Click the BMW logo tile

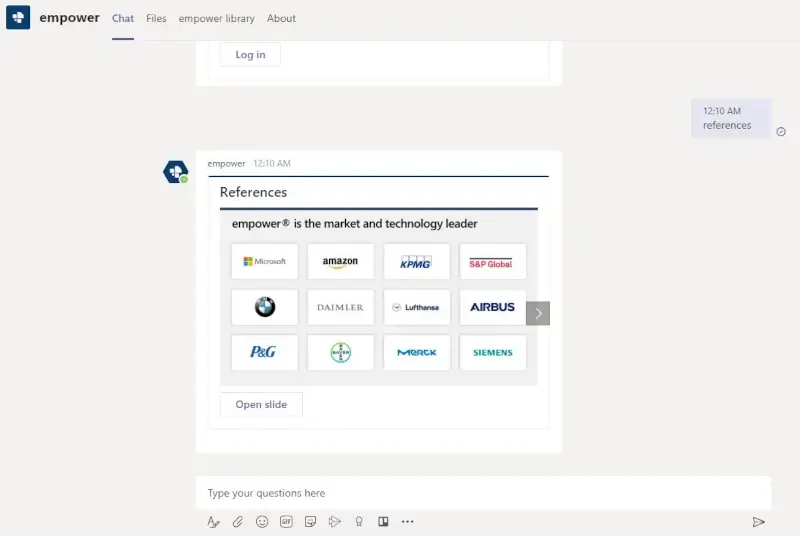(x=264, y=307)
